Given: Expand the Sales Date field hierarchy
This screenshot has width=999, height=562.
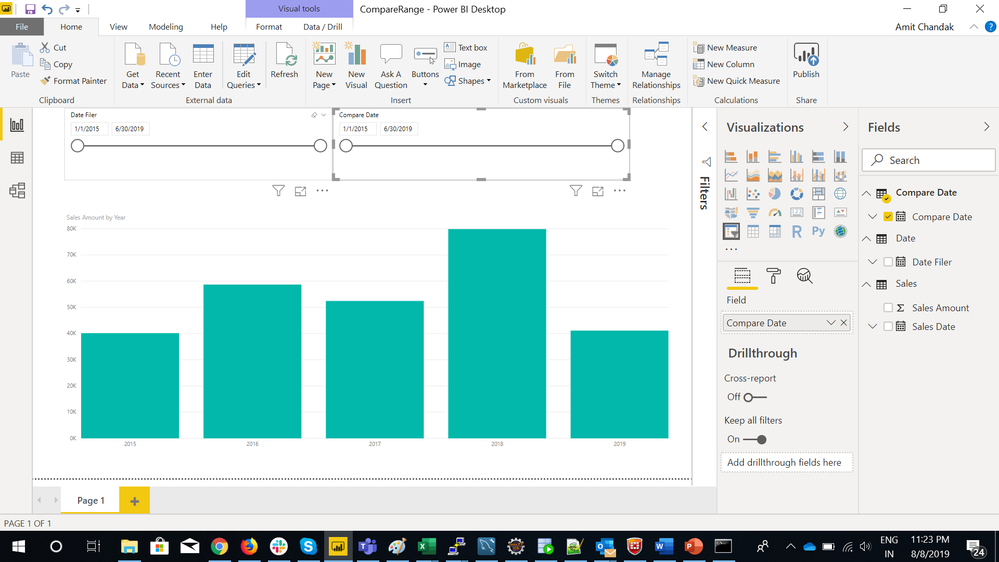Looking at the screenshot, I should [x=873, y=326].
